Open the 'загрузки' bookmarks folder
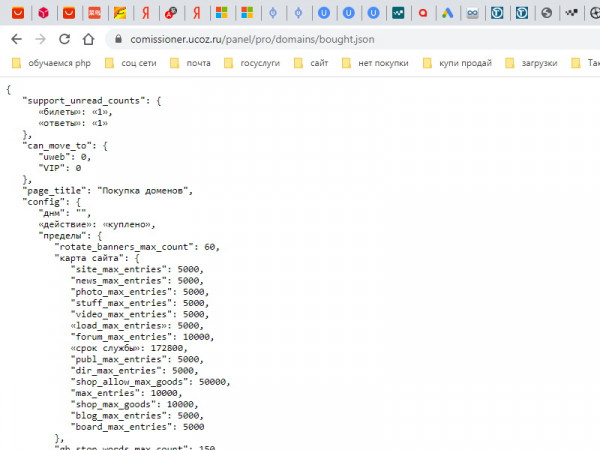 531,63
